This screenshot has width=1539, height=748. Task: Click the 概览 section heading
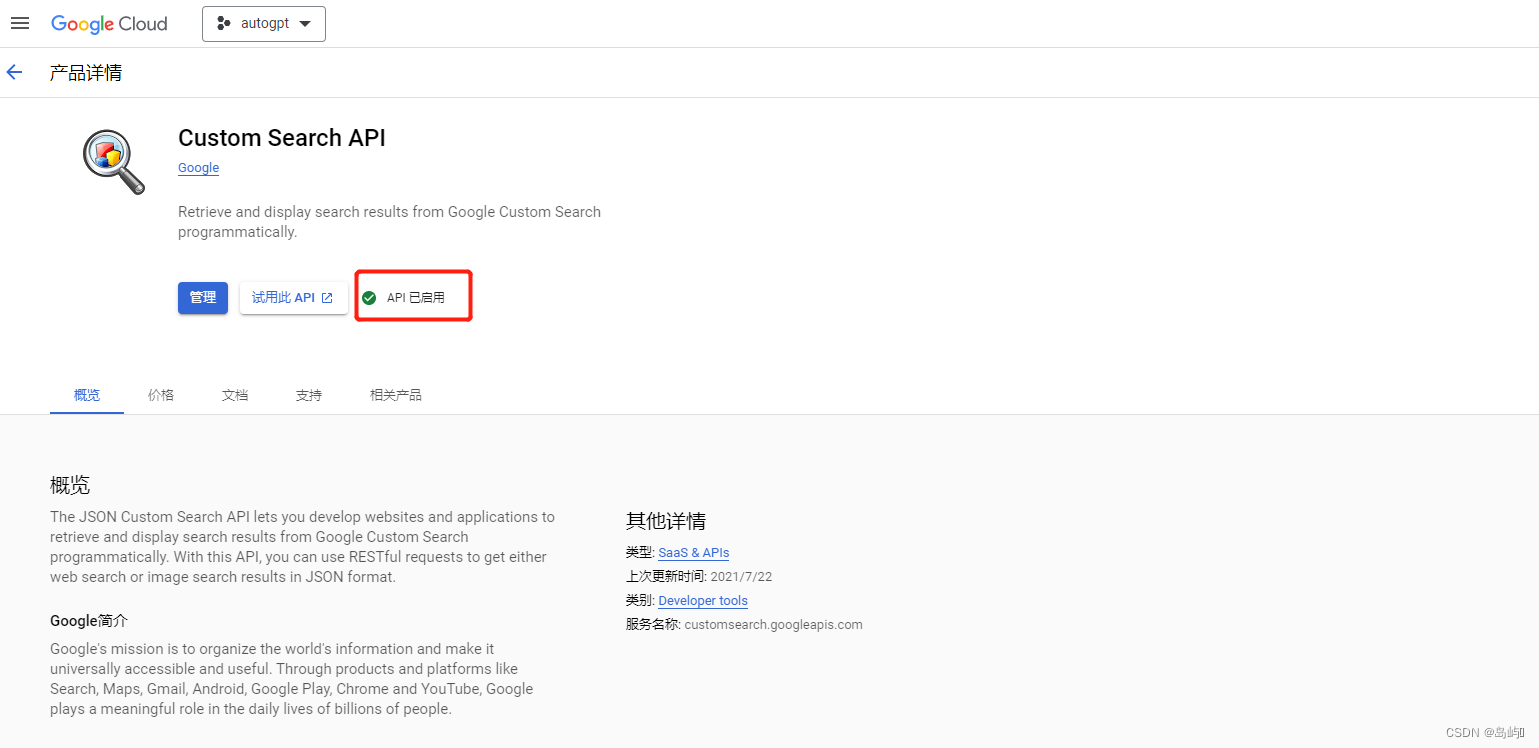(70, 486)
